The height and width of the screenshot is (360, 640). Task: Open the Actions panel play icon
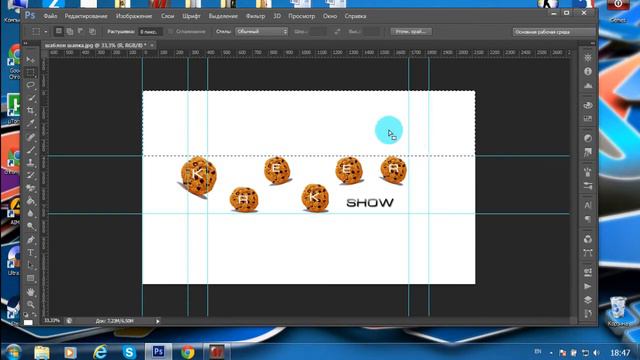pyautogui.click(x=588, y=286)
